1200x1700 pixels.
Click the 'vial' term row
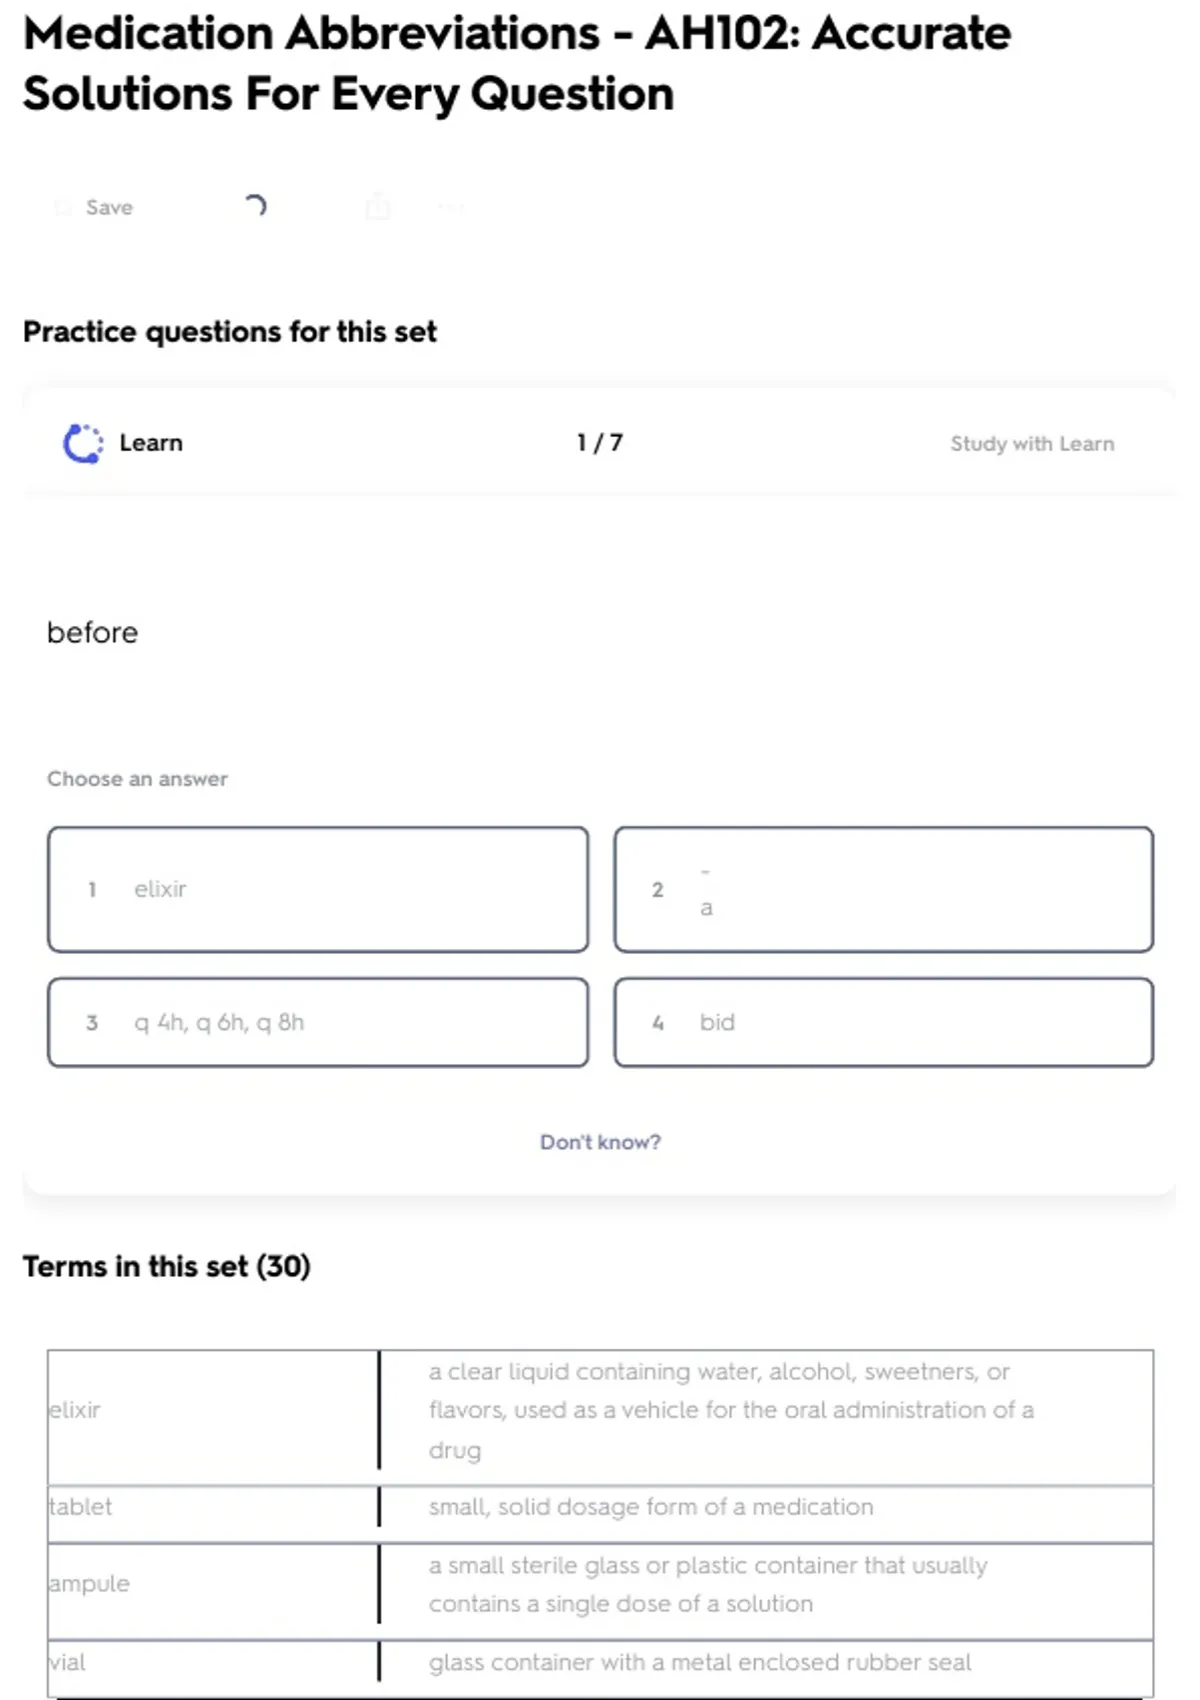coord(68,1662)
